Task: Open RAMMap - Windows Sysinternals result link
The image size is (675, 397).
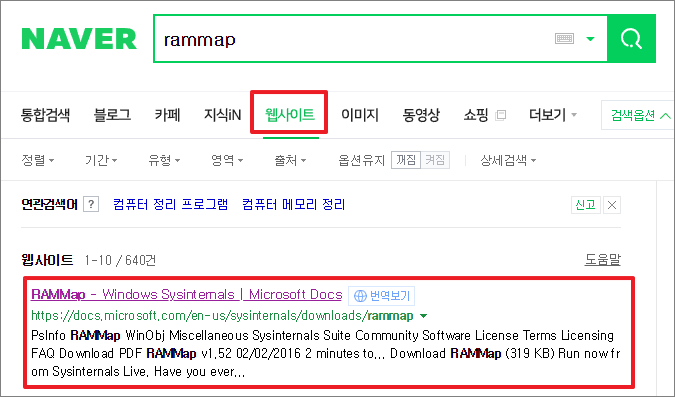Action: 187,295
